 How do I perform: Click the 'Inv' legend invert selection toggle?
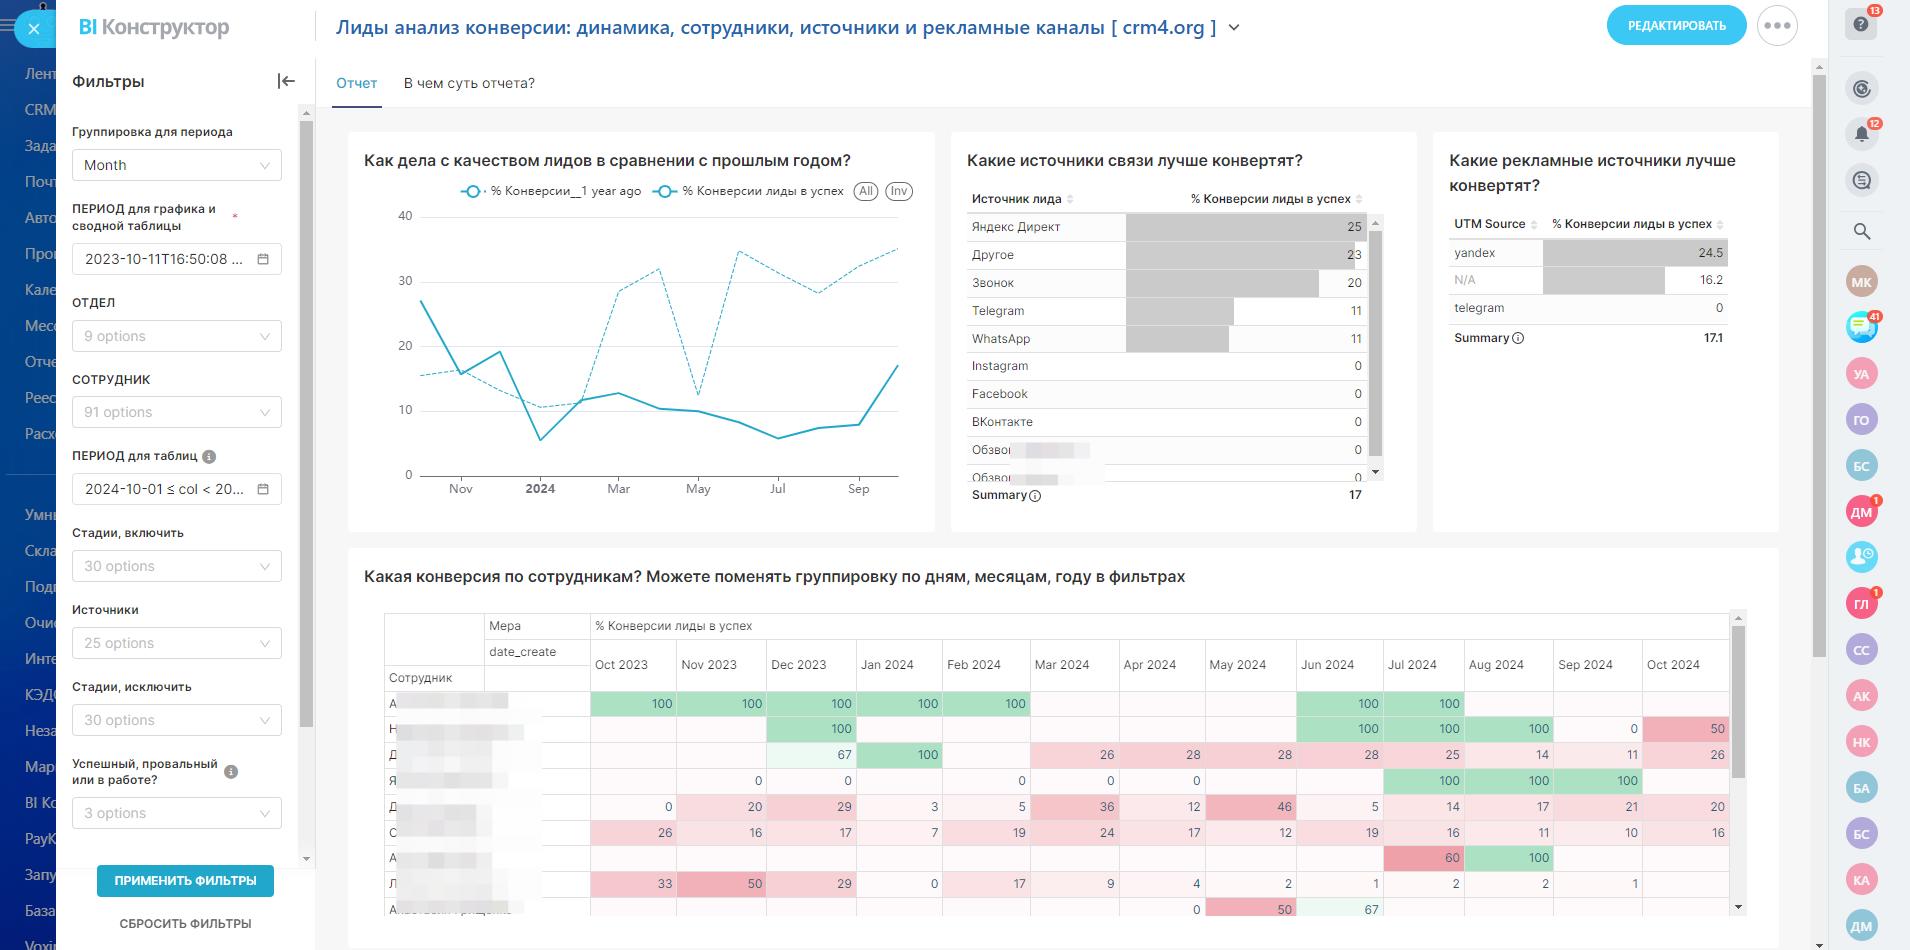898,191
